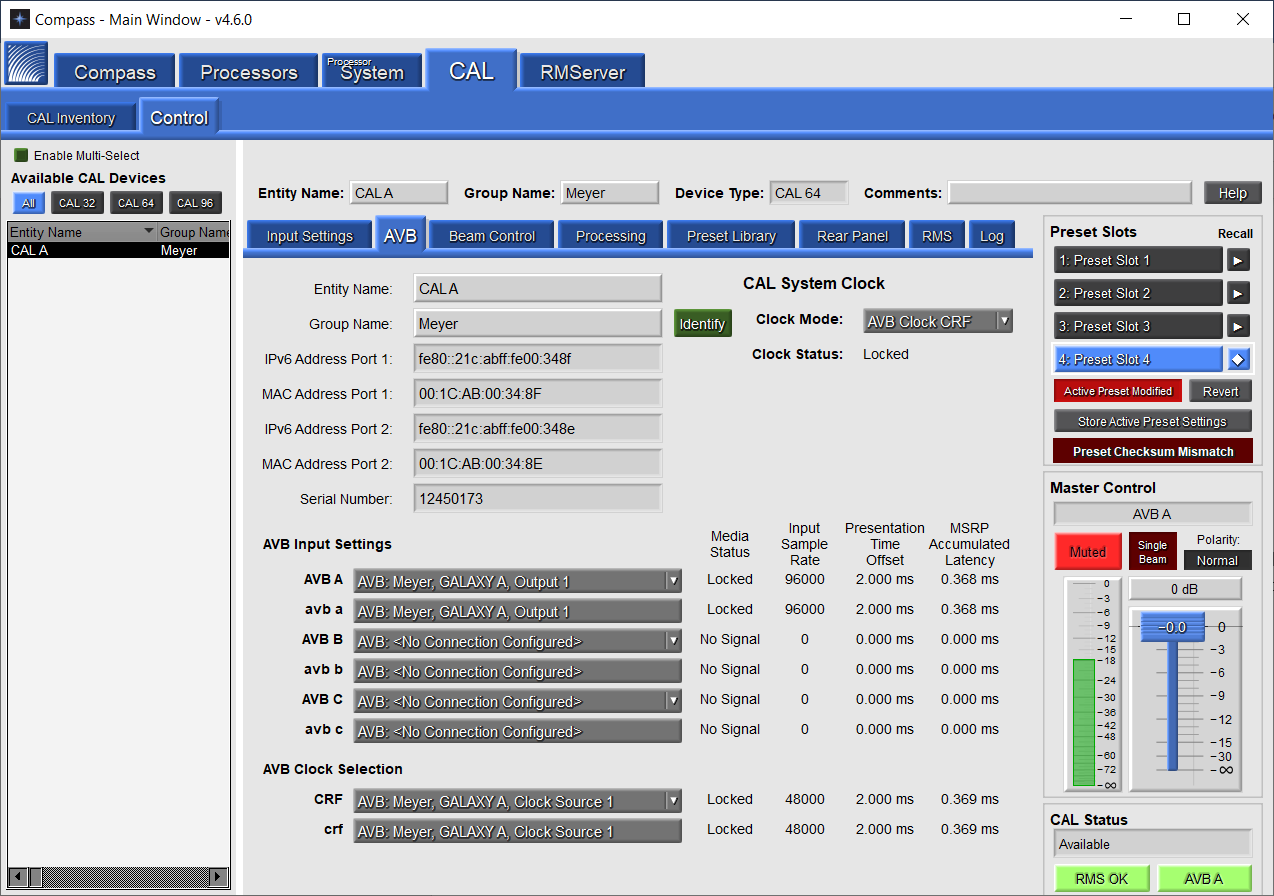Open the Preset Library tab
1274x896 pixels.
coord(731,236)
